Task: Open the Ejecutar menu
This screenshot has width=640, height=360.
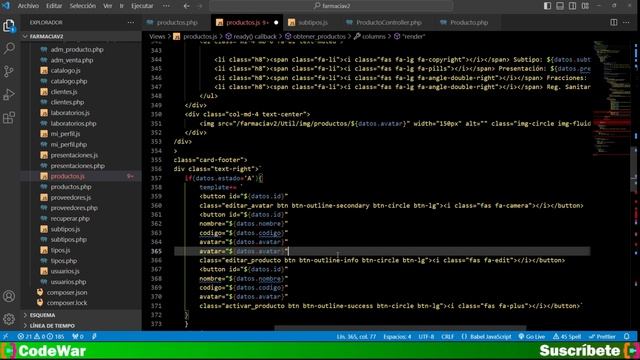Action: (x=142, y=6)
